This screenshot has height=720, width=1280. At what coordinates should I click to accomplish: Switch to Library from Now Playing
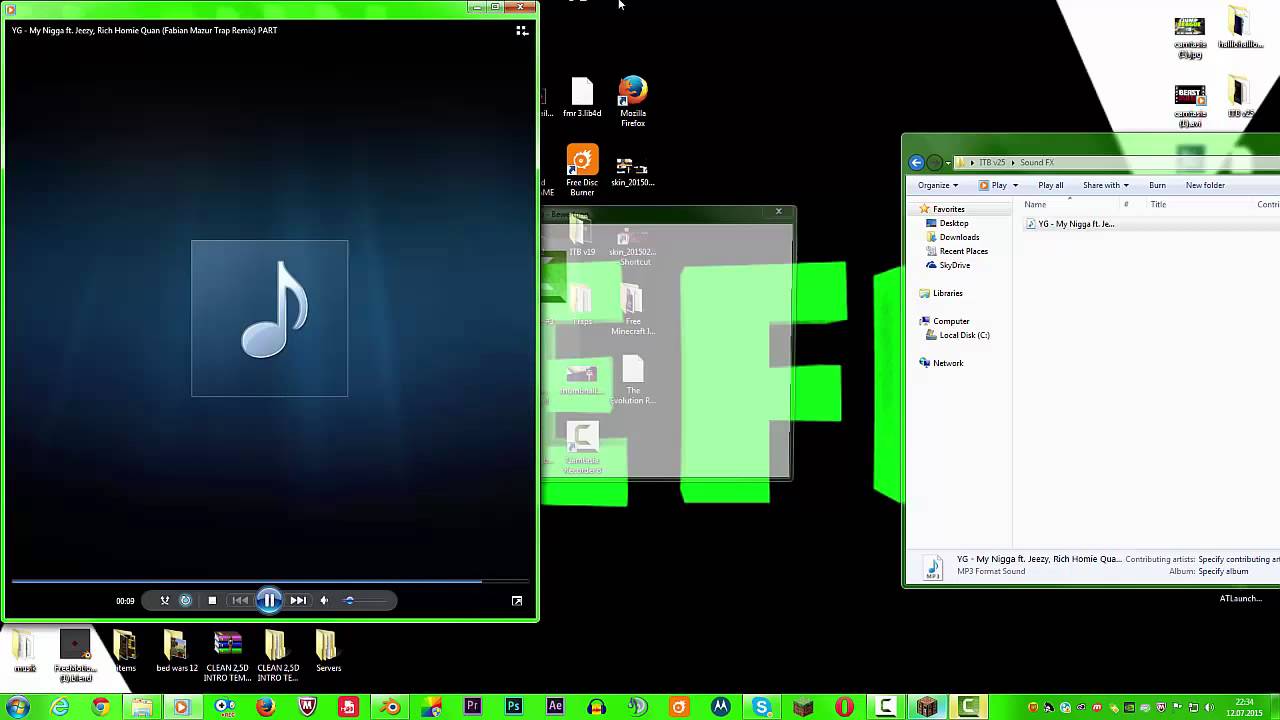point(522,31)
